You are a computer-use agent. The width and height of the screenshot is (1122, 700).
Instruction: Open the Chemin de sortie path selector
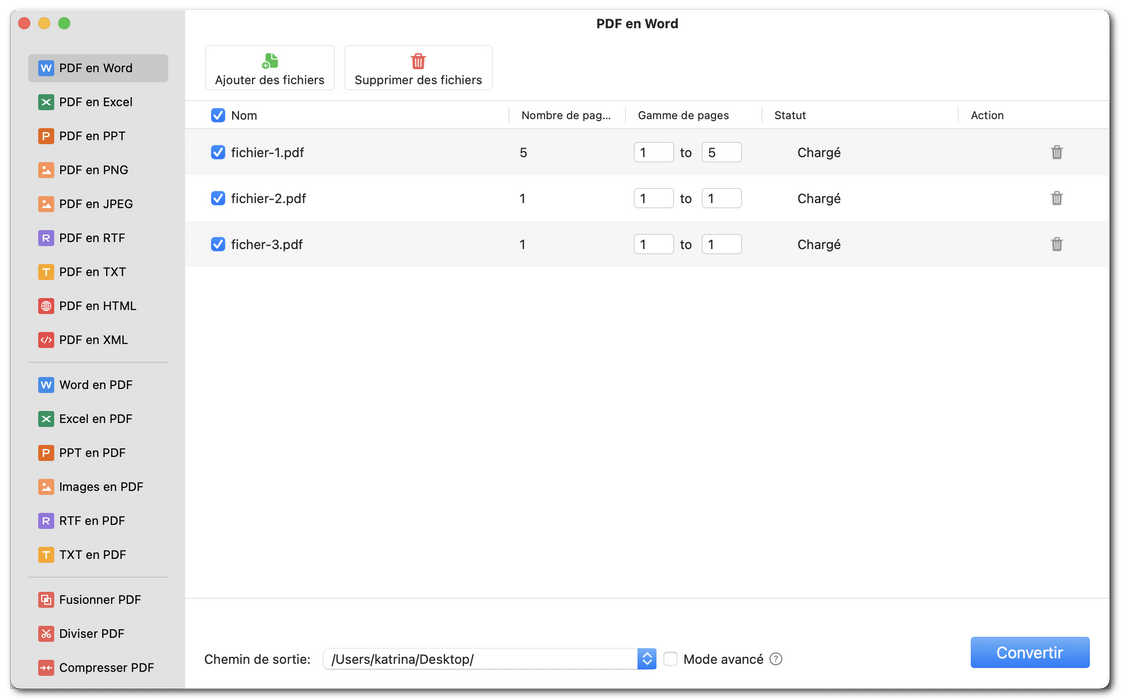pyautogui.click(x=647, y=659)
